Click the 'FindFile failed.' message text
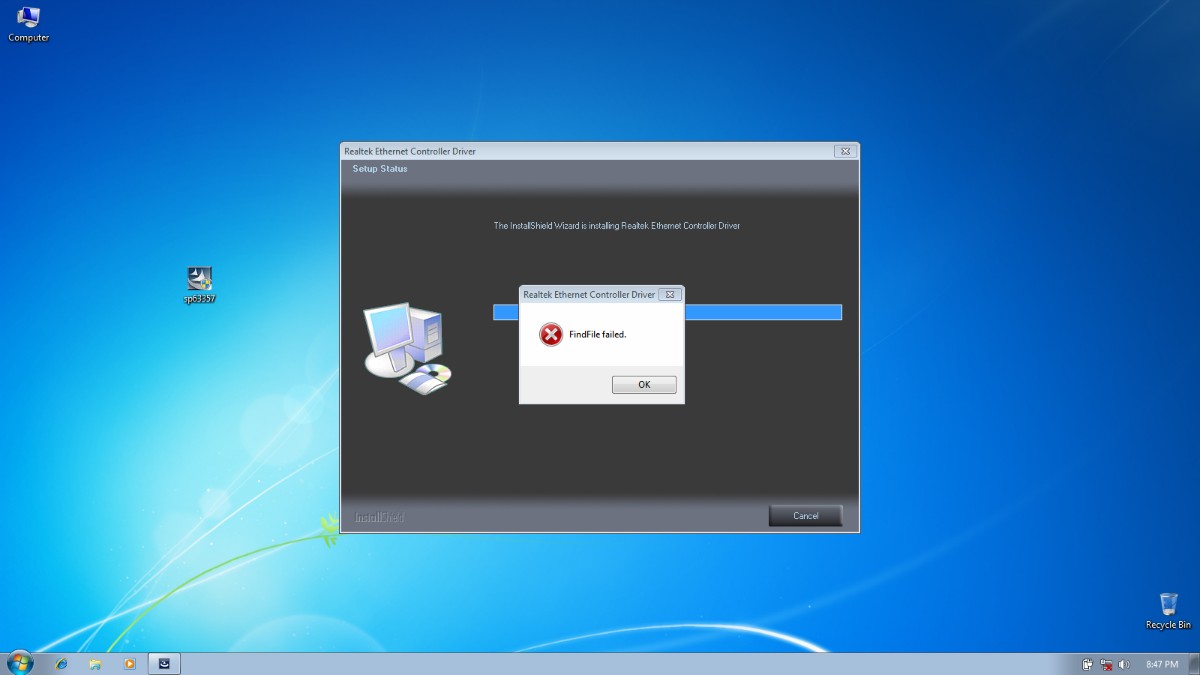 point(597,335)
